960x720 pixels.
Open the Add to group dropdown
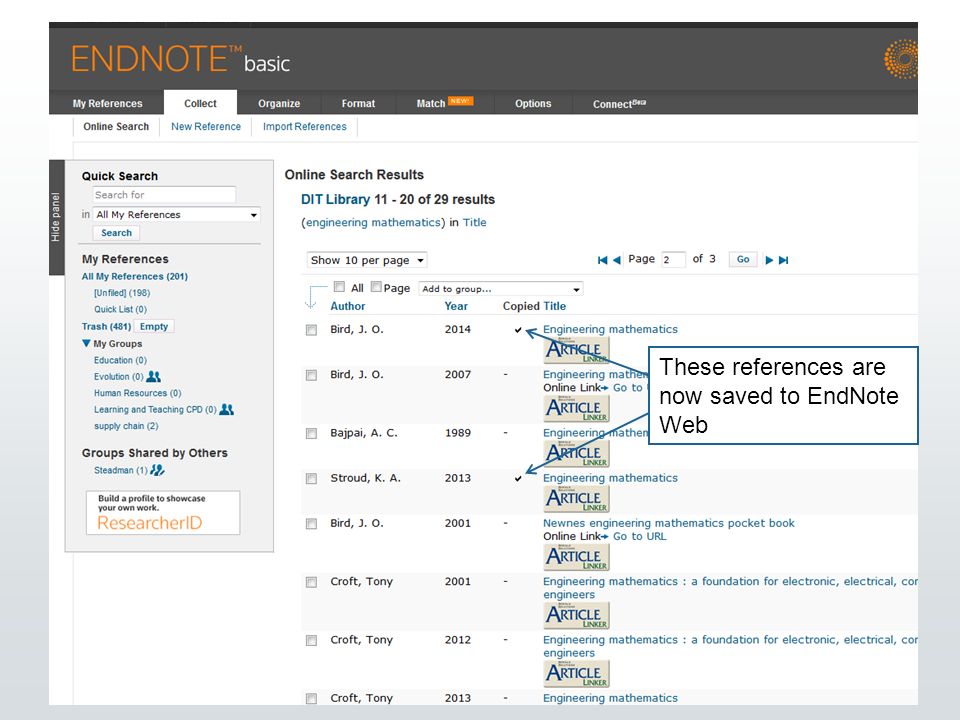[x=500, y=289]
